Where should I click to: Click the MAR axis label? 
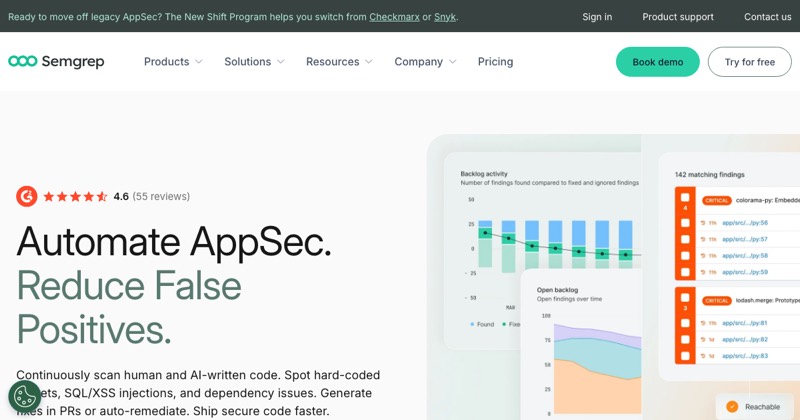(510, 308)
